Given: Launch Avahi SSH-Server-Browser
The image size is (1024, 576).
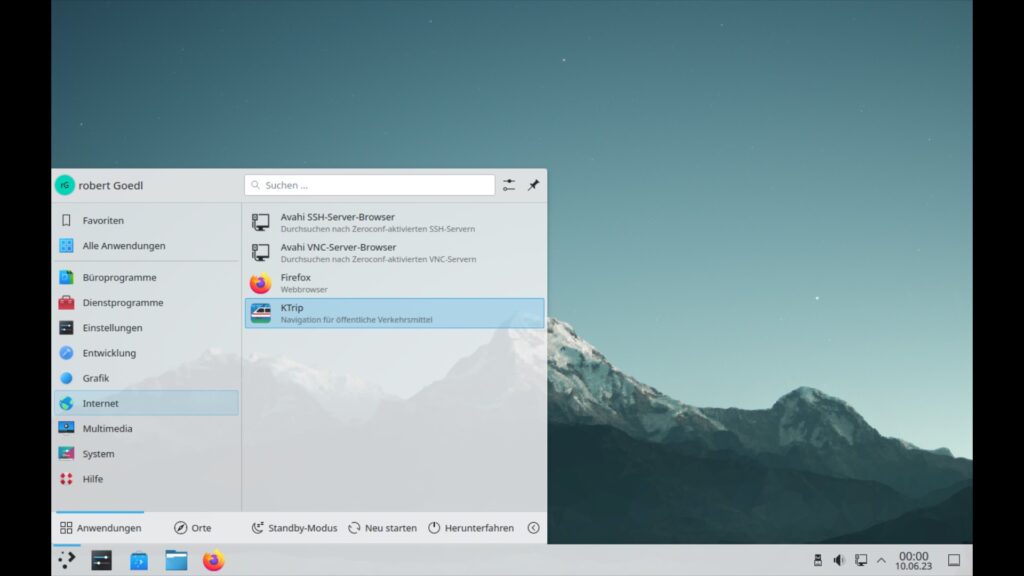Looking at the screenshot, I should [394, 222].
